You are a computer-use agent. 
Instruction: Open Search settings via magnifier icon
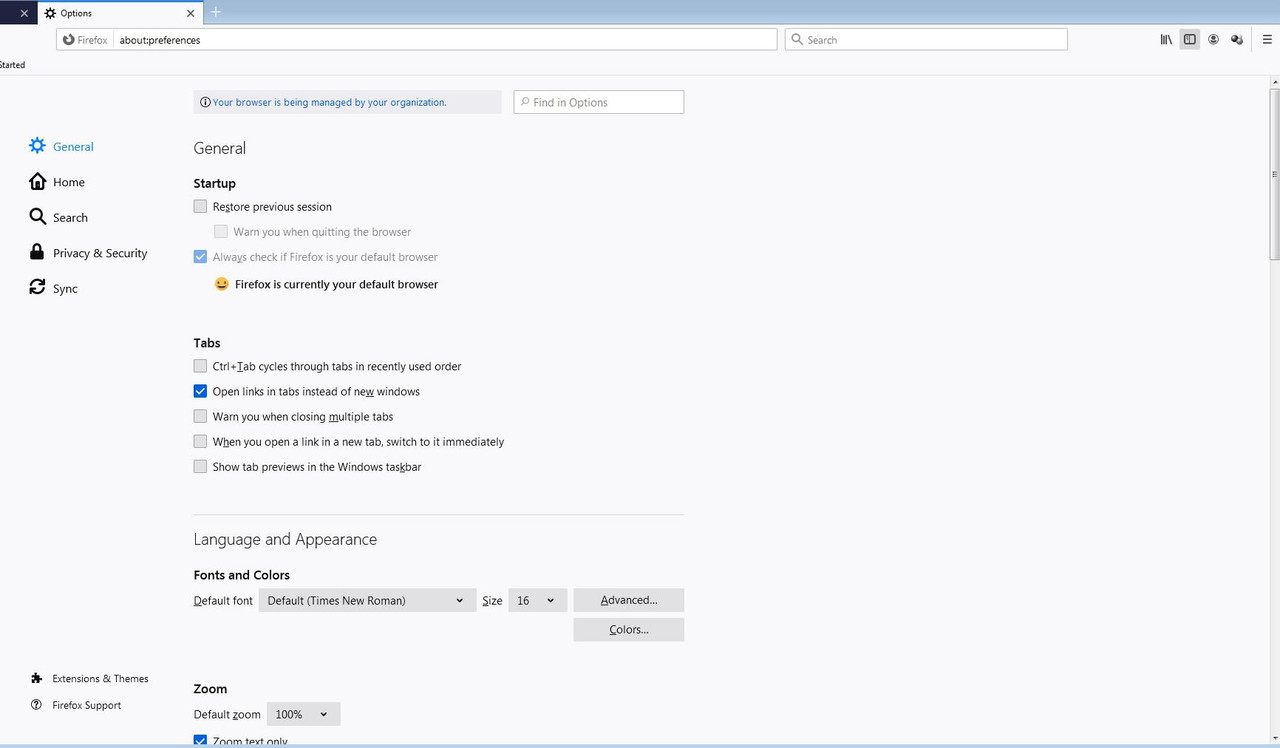click(36, 217)
